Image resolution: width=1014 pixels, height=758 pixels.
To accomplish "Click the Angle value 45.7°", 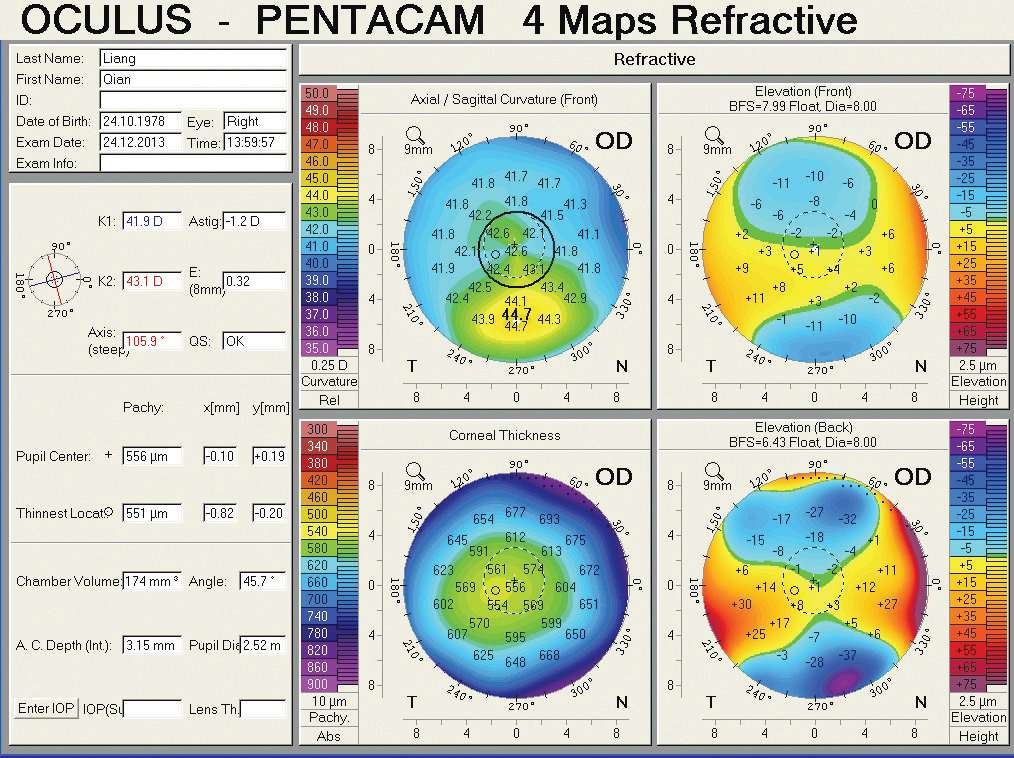I will tap(263, 581).
